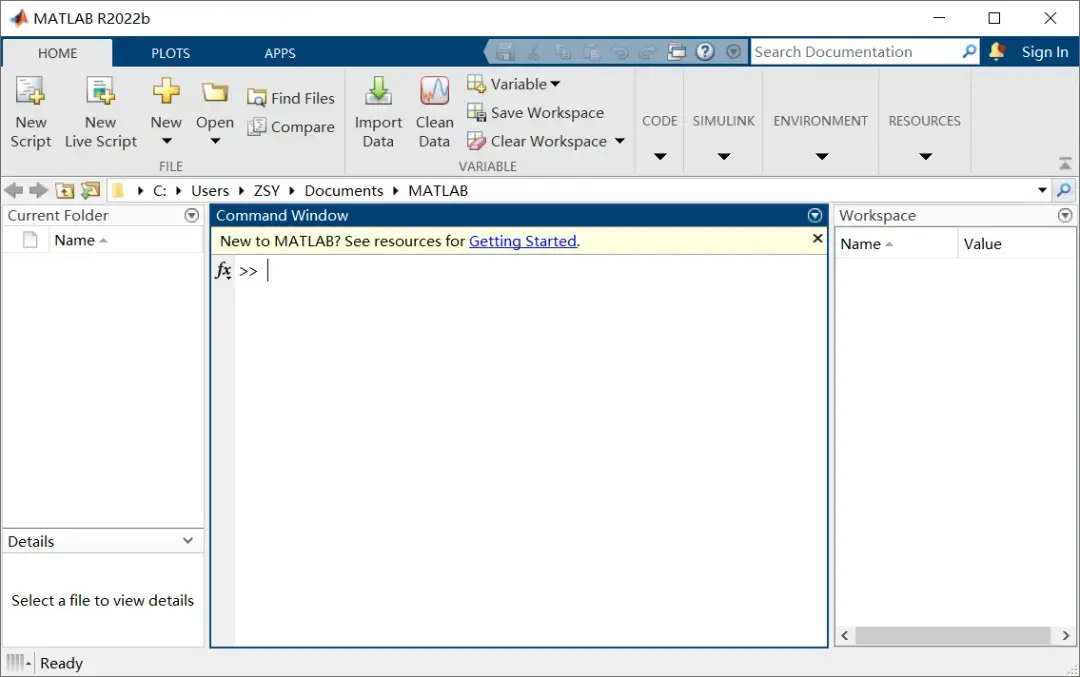Click Save Workspace
1080x677 pixels.
click(535, 112)
